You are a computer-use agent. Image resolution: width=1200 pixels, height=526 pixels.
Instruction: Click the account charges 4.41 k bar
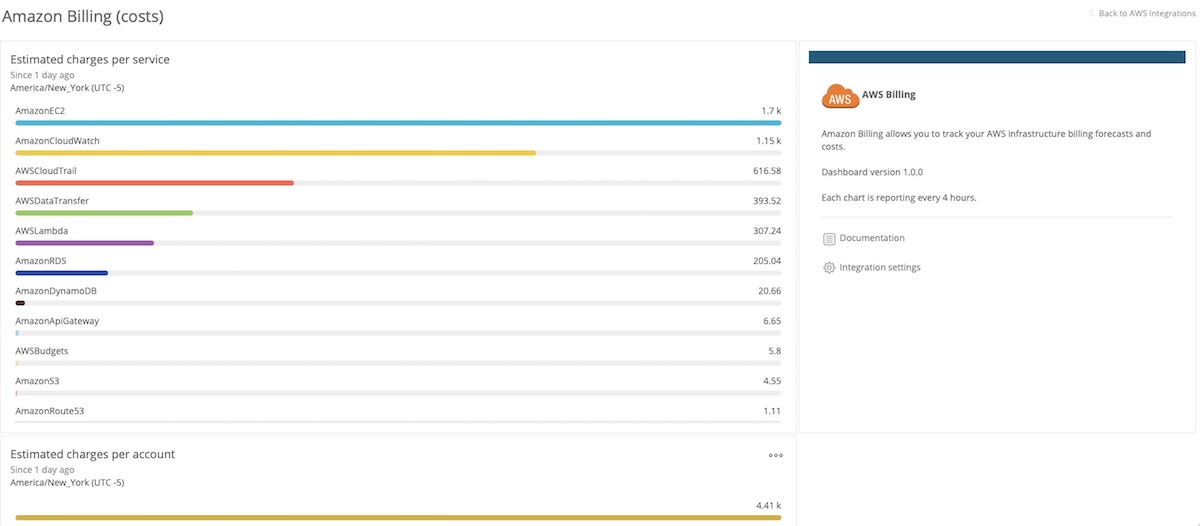(x=398, y=518)
